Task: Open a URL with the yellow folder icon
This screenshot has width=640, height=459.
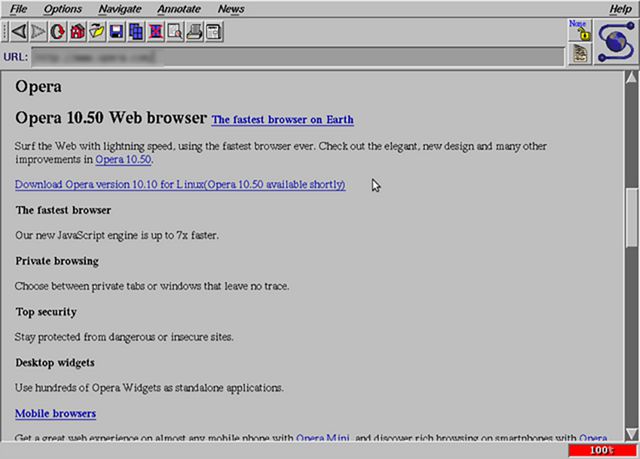Action: point(97,31)
